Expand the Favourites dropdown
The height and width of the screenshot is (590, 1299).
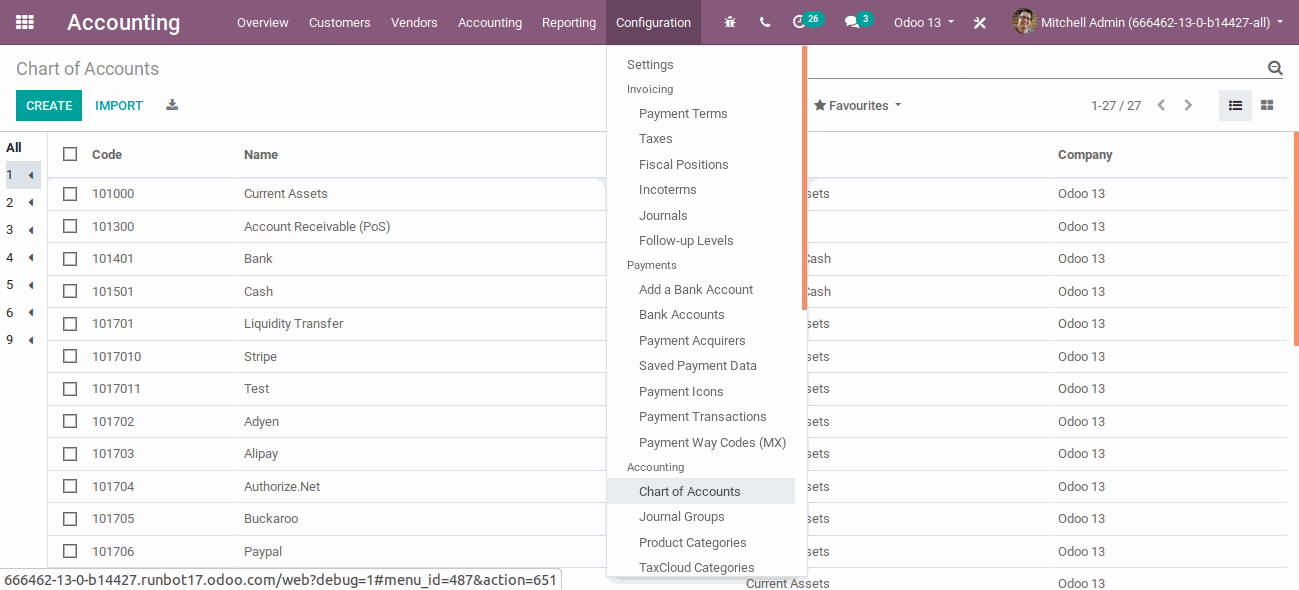(858, 105)
